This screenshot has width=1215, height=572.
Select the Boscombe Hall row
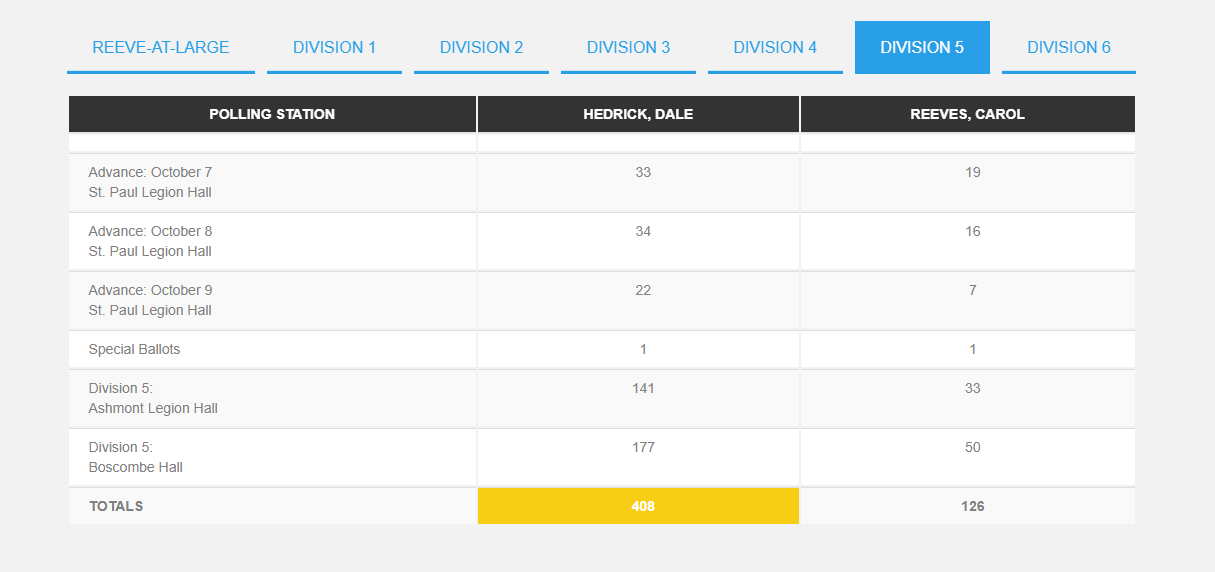click(135, 457)
